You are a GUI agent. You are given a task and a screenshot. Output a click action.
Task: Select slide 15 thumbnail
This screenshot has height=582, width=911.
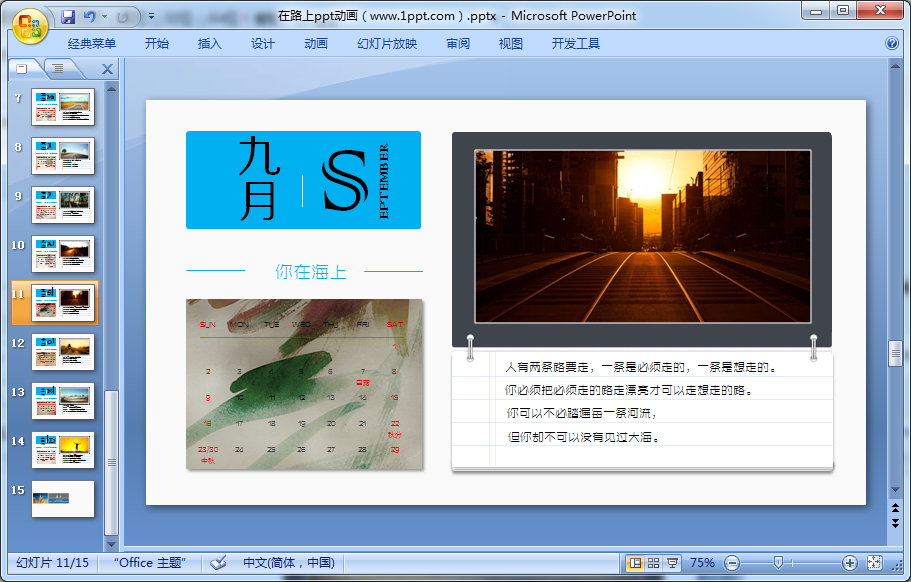[x=63, y=499]
